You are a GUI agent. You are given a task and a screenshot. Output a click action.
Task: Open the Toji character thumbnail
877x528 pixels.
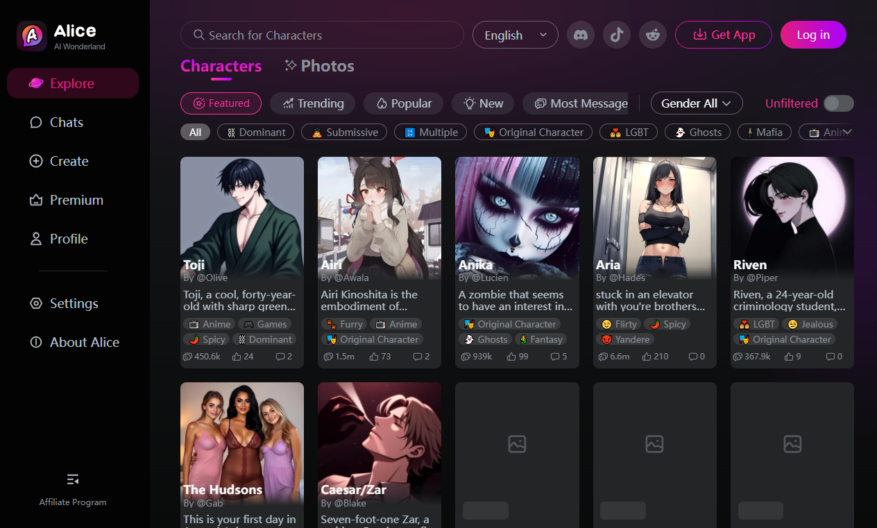pos(242,217)
